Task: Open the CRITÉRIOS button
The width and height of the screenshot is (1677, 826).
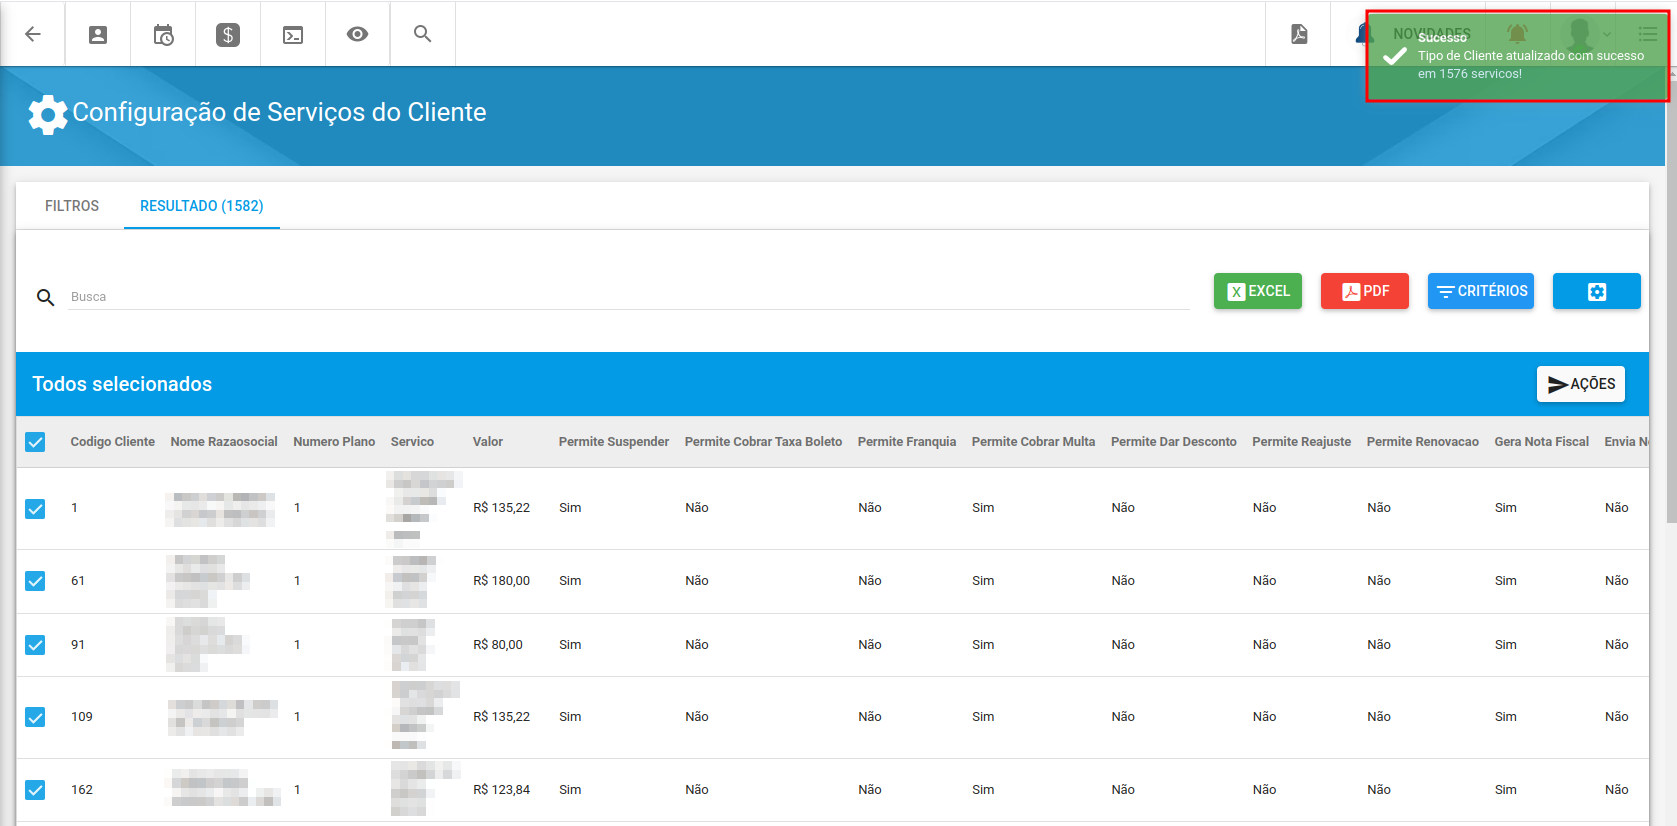Action: 1481,291
